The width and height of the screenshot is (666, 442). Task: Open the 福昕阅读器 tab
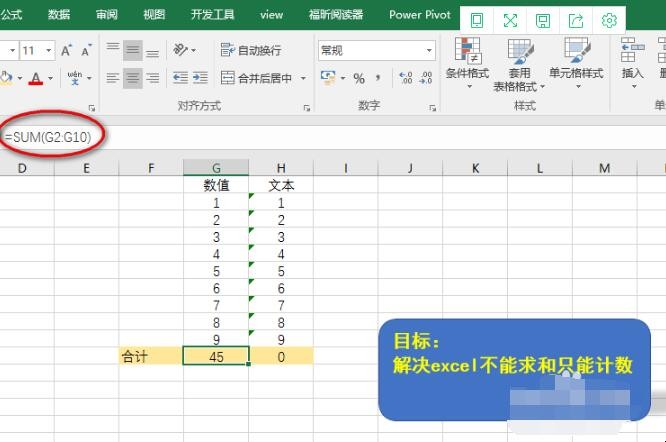pyautogui.click(x=336, y=15)
